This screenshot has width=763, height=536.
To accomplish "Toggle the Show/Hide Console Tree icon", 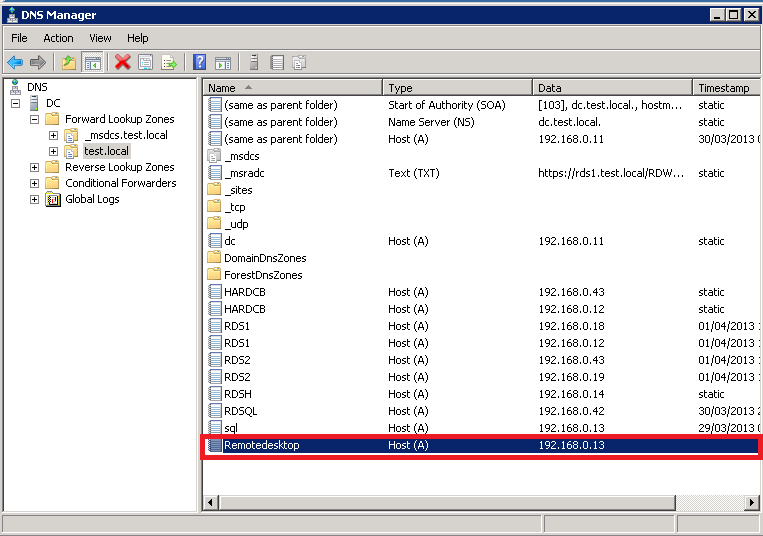I will coord(92,63).
